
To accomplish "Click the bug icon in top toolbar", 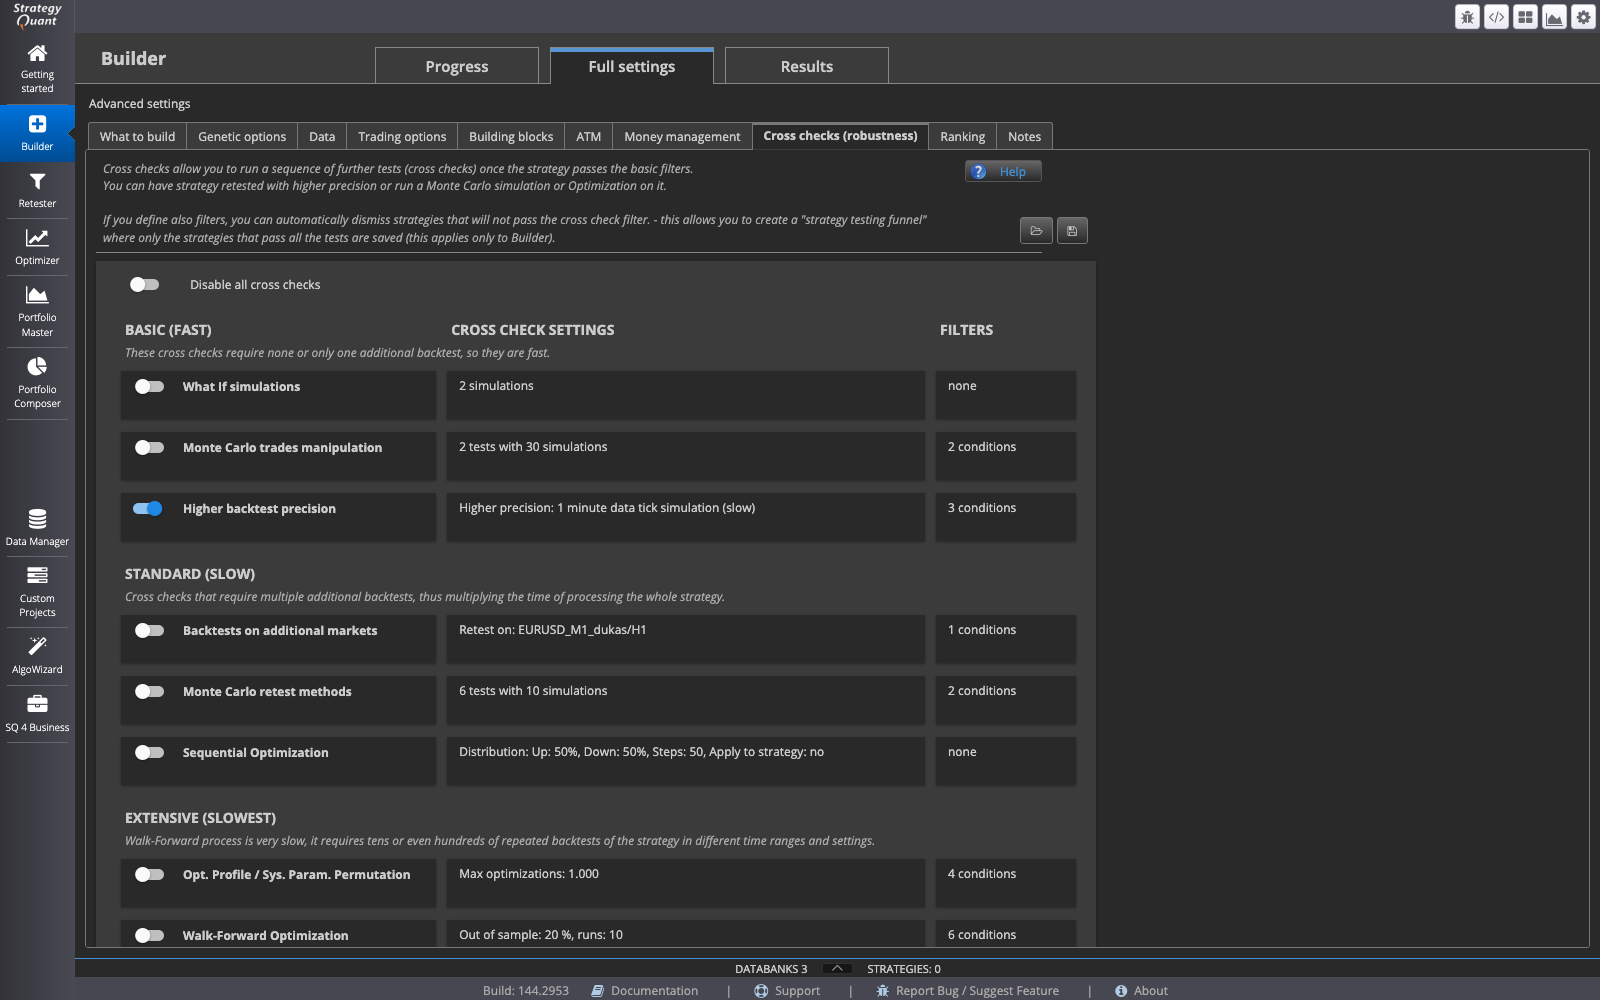I will [1467, 17].
